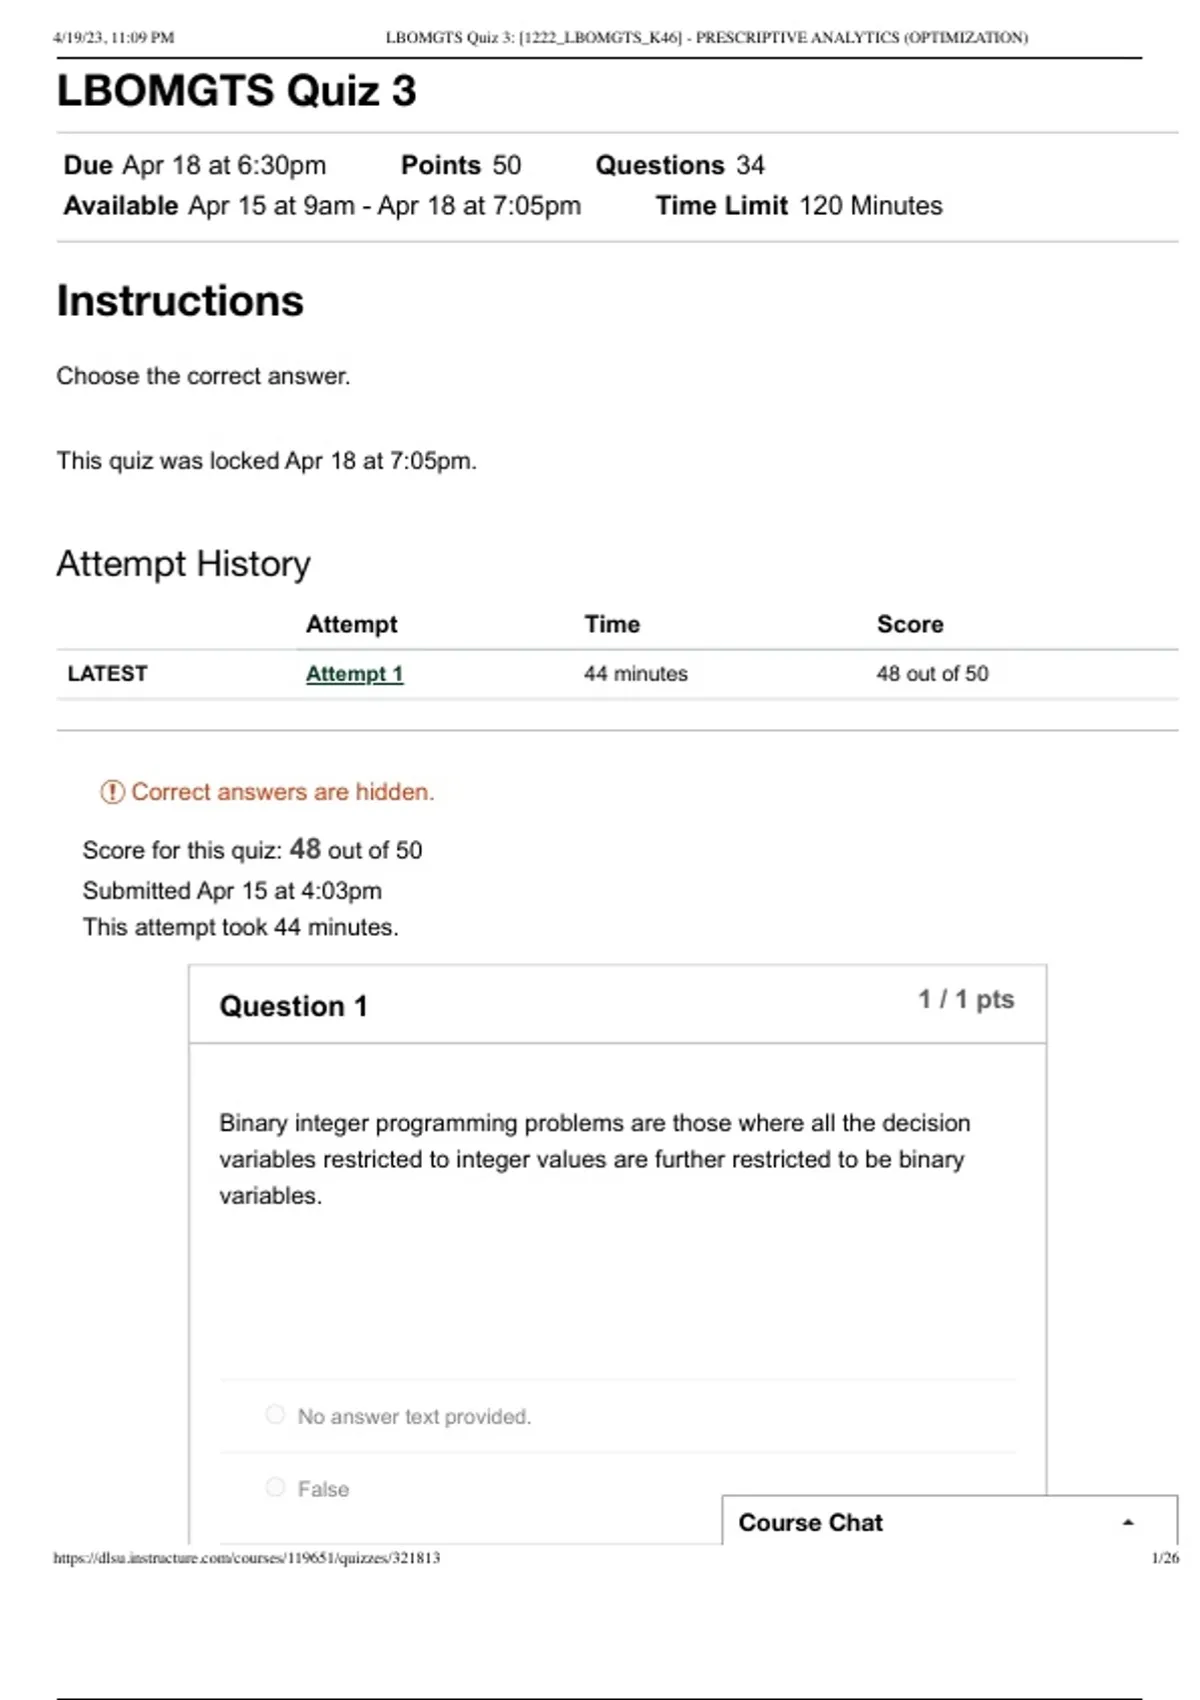
Task: Click the 'Correct answers are hidden' notice text
Action: [x=283, y=792]
